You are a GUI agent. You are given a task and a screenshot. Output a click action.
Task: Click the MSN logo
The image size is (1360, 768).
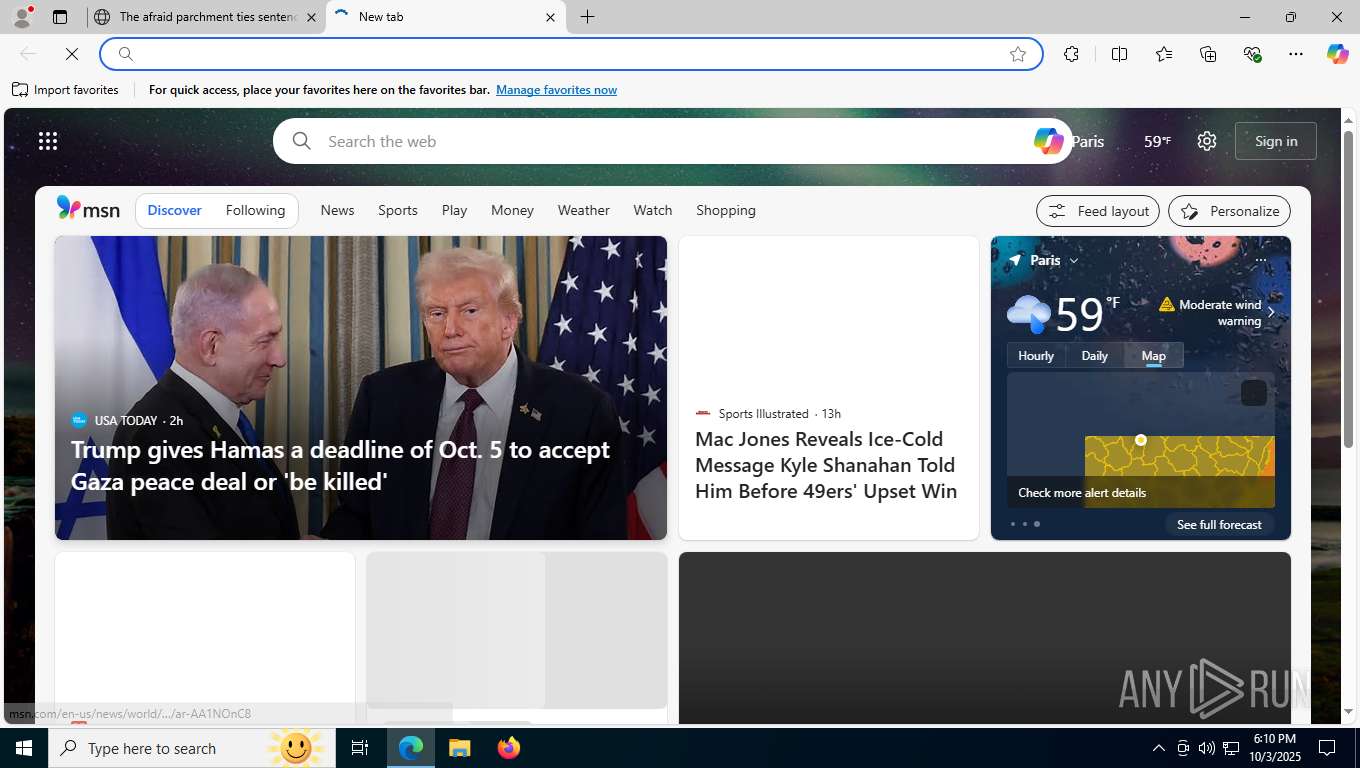click(88, 209)
